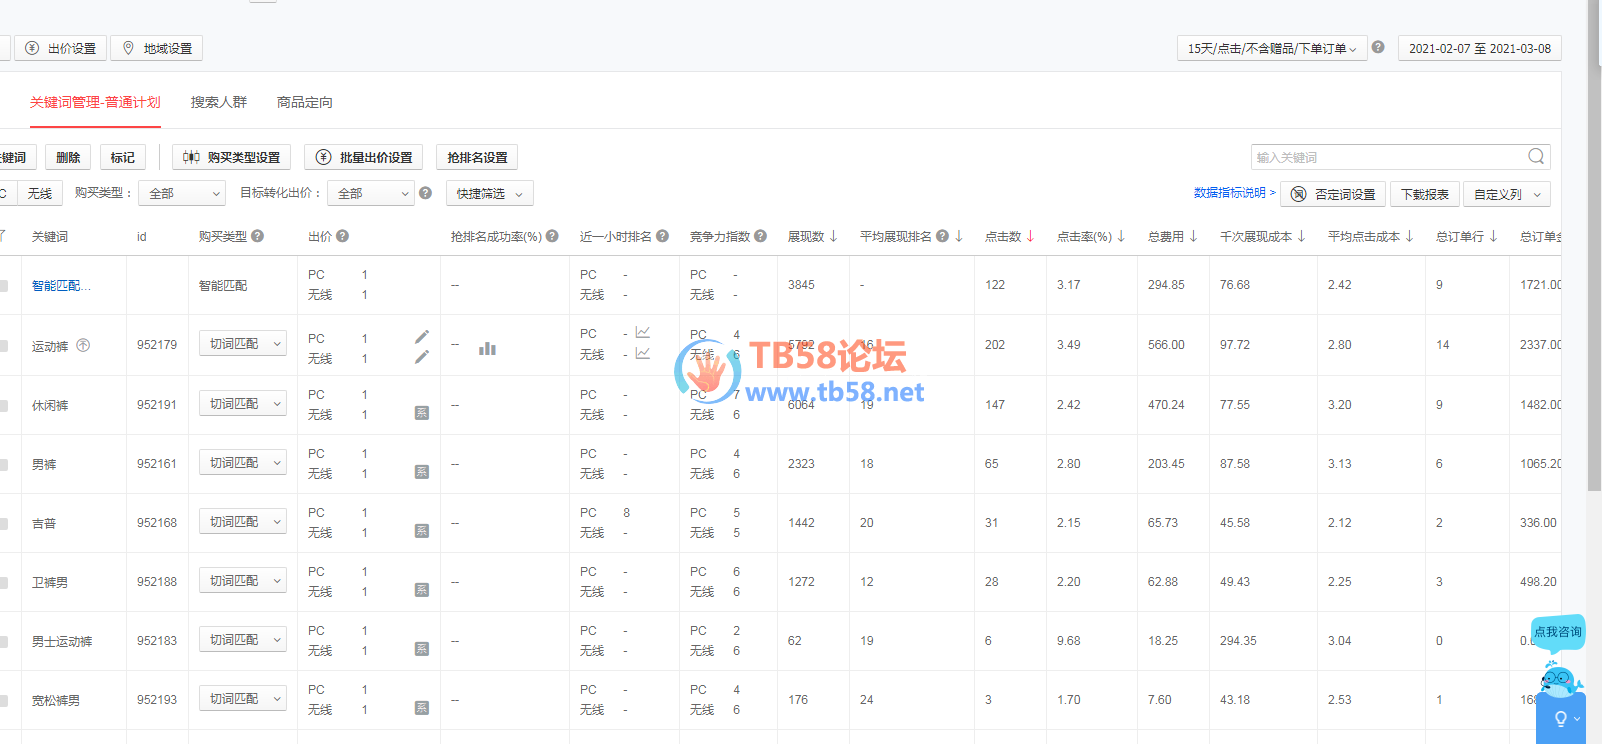The image size is (1602, 744).
Task: Click the 系 icon in 休闲裤 row
Action: (422, 413)
